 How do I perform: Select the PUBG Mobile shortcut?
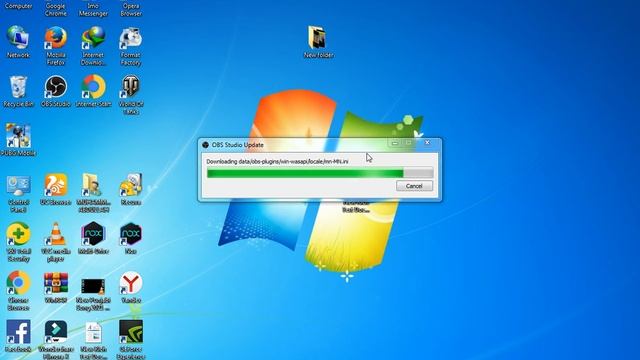point(18,140)
